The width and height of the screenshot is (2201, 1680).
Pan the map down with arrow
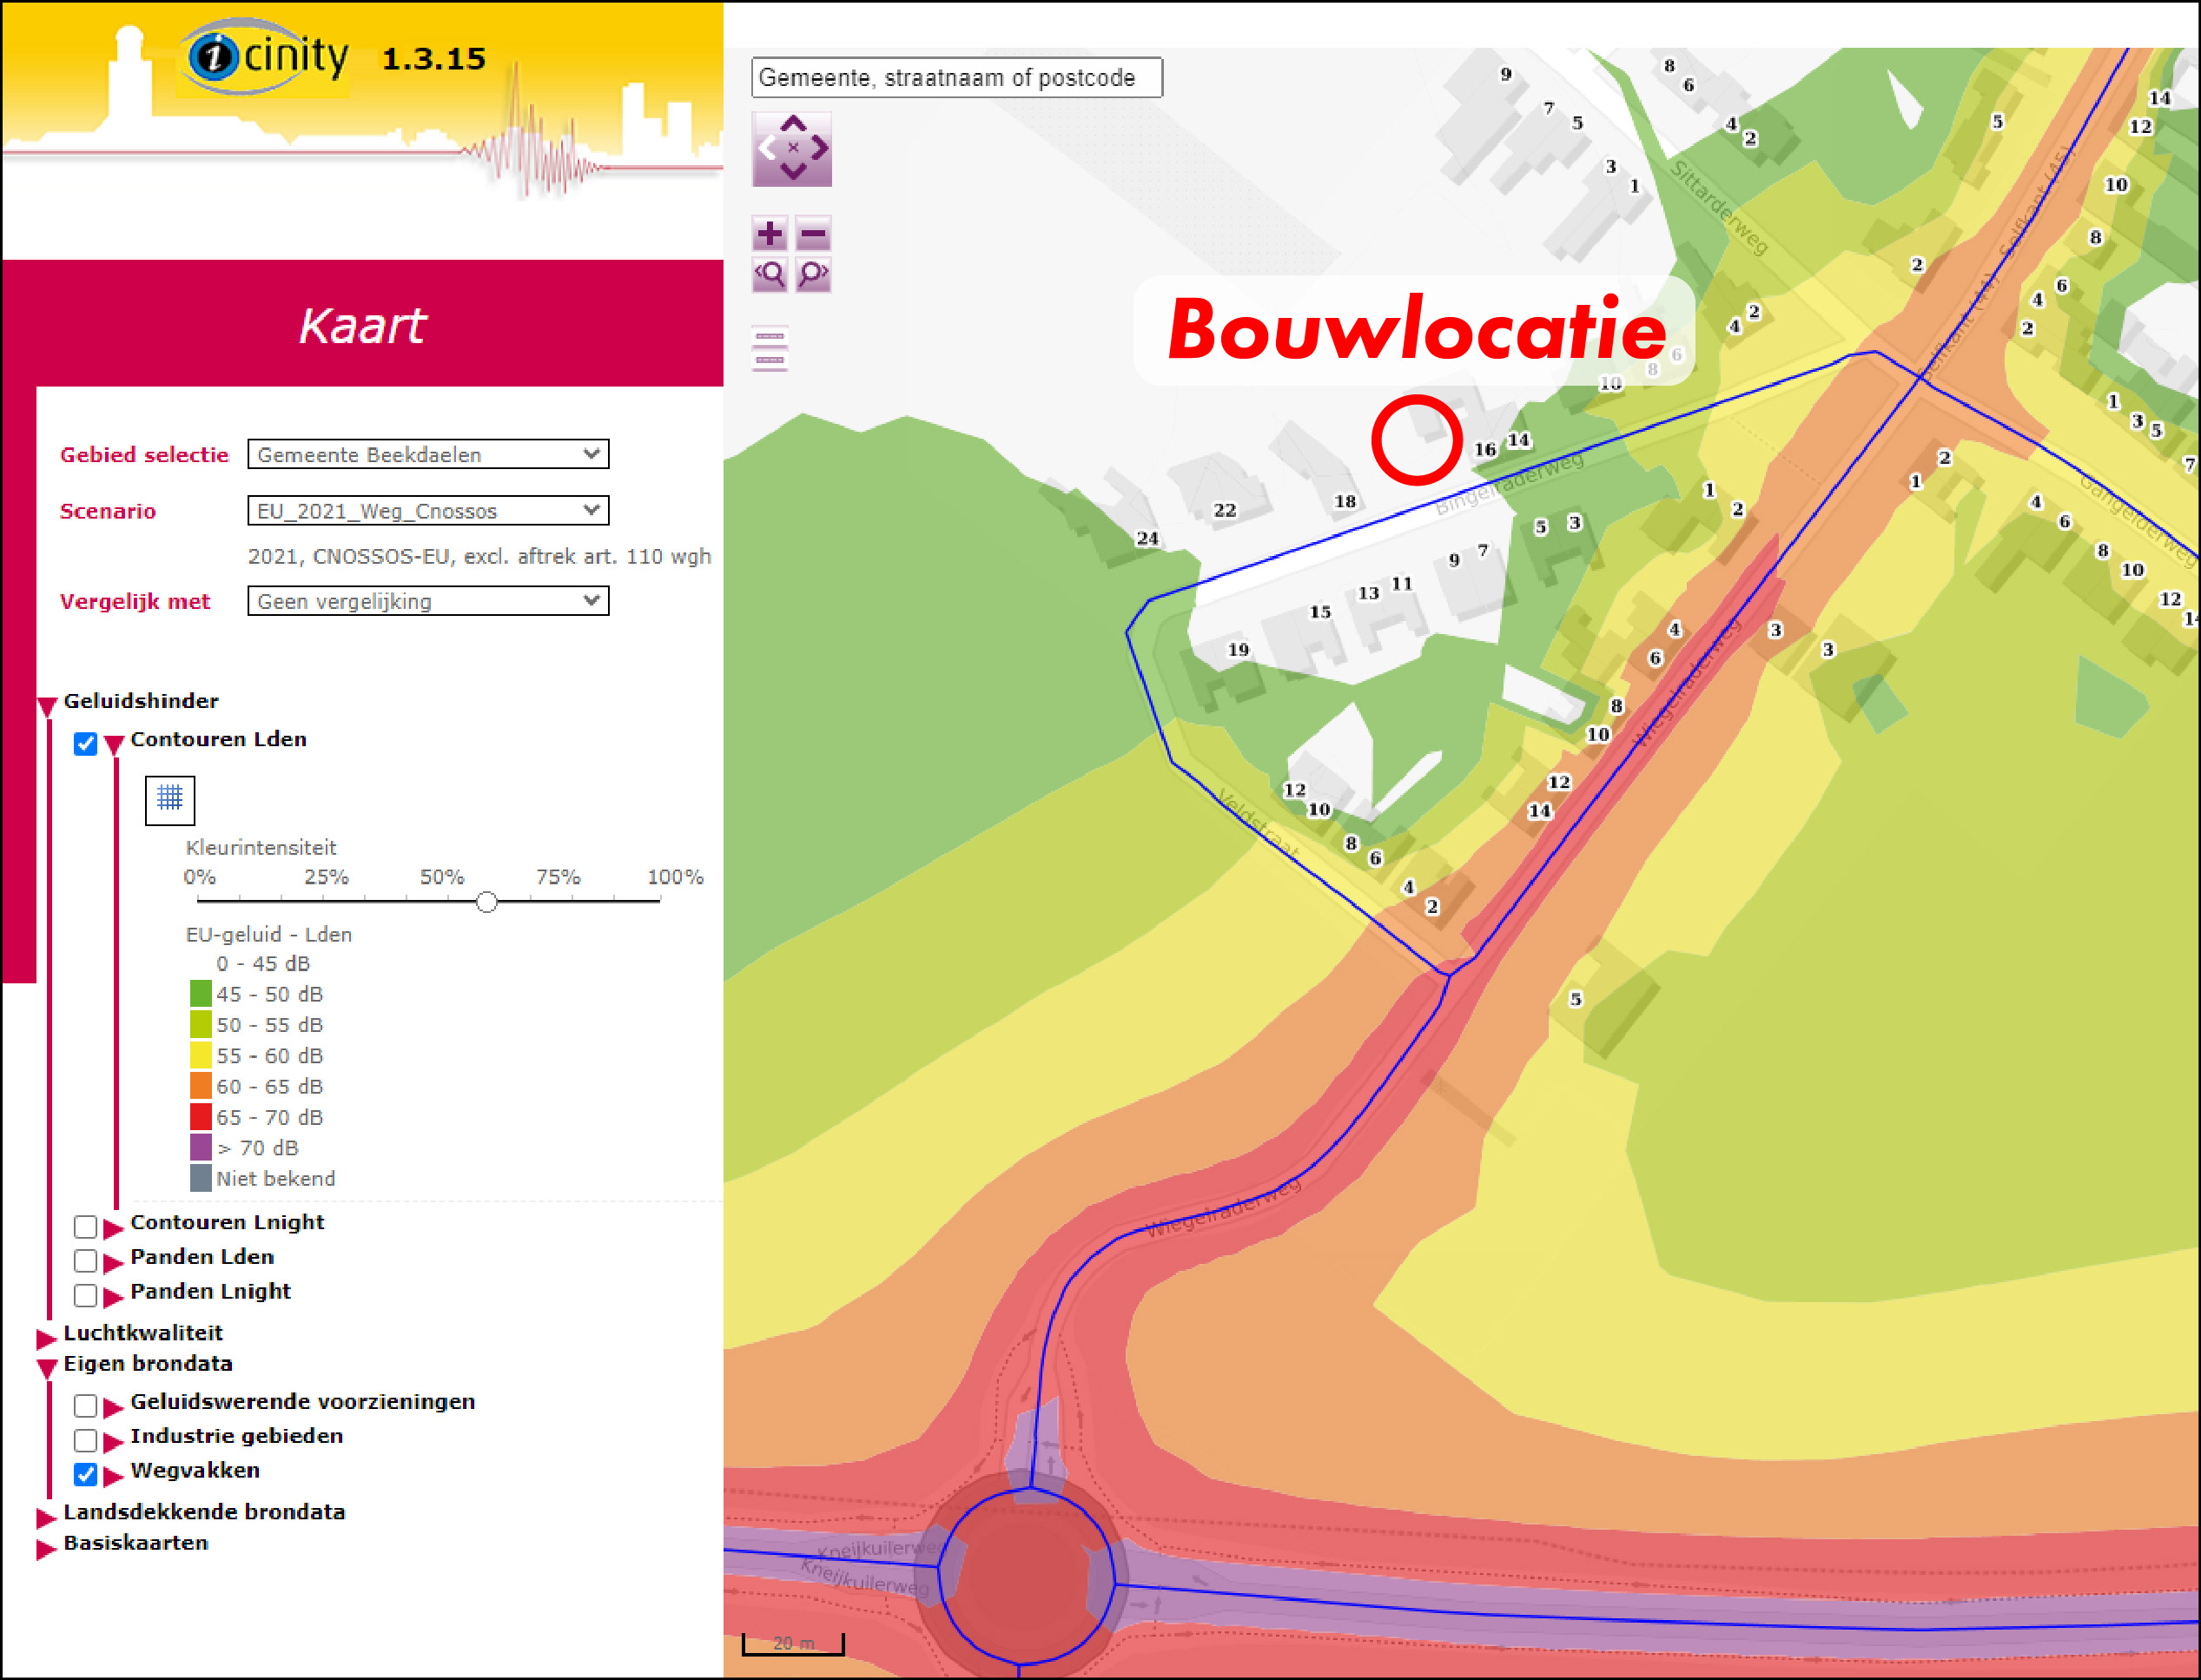793,172
